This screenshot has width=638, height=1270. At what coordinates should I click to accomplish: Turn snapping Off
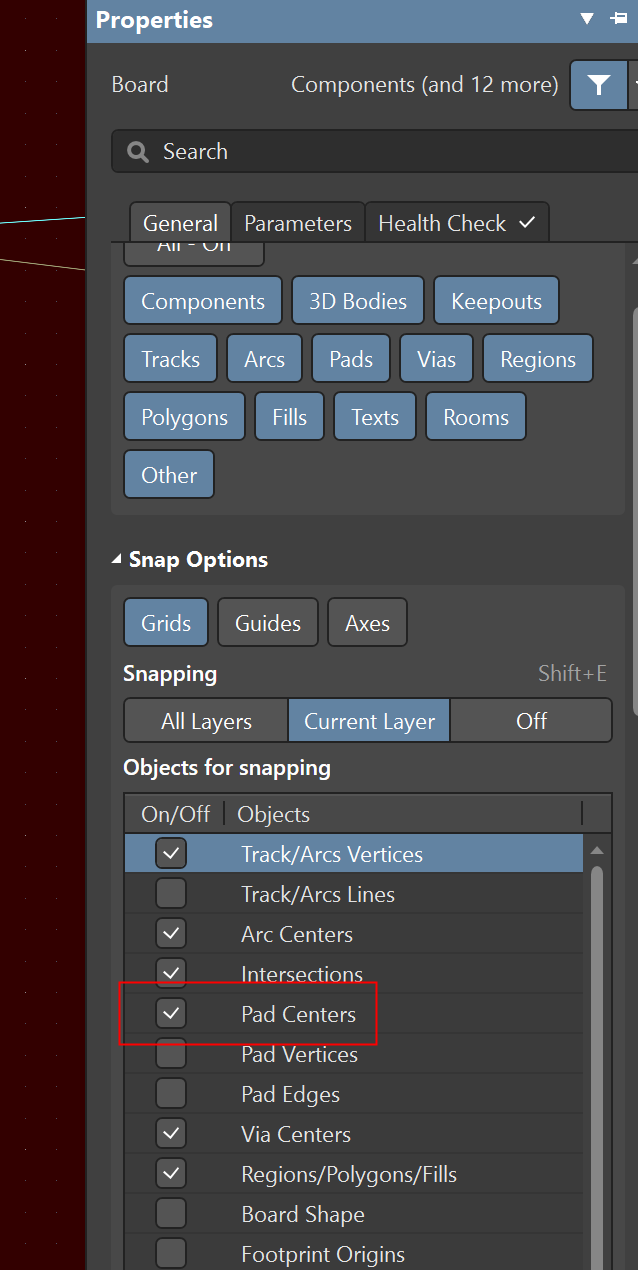(531, 721)
